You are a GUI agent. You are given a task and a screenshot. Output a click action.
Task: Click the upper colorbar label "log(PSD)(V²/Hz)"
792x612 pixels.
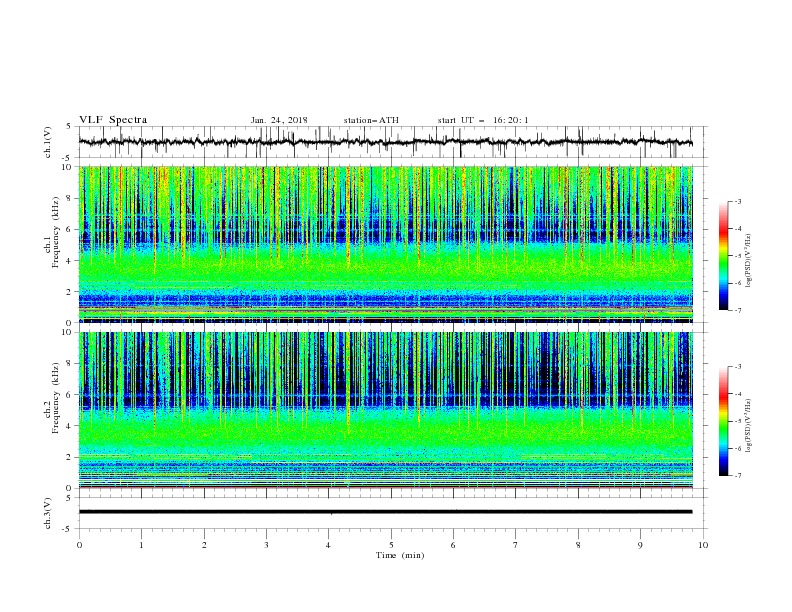click(749, 261)
